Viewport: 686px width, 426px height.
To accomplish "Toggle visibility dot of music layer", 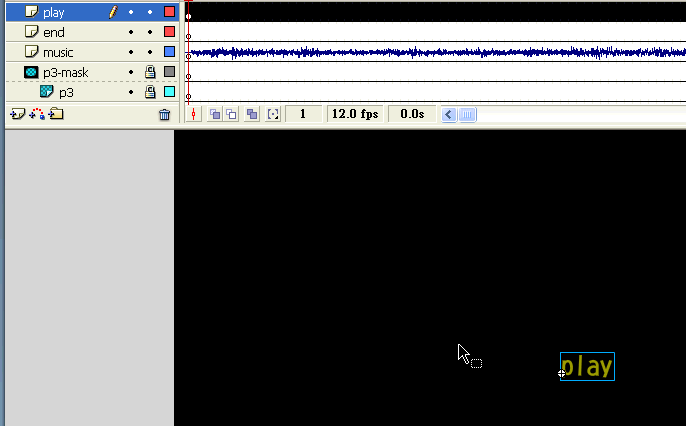I will coord(131,52).
